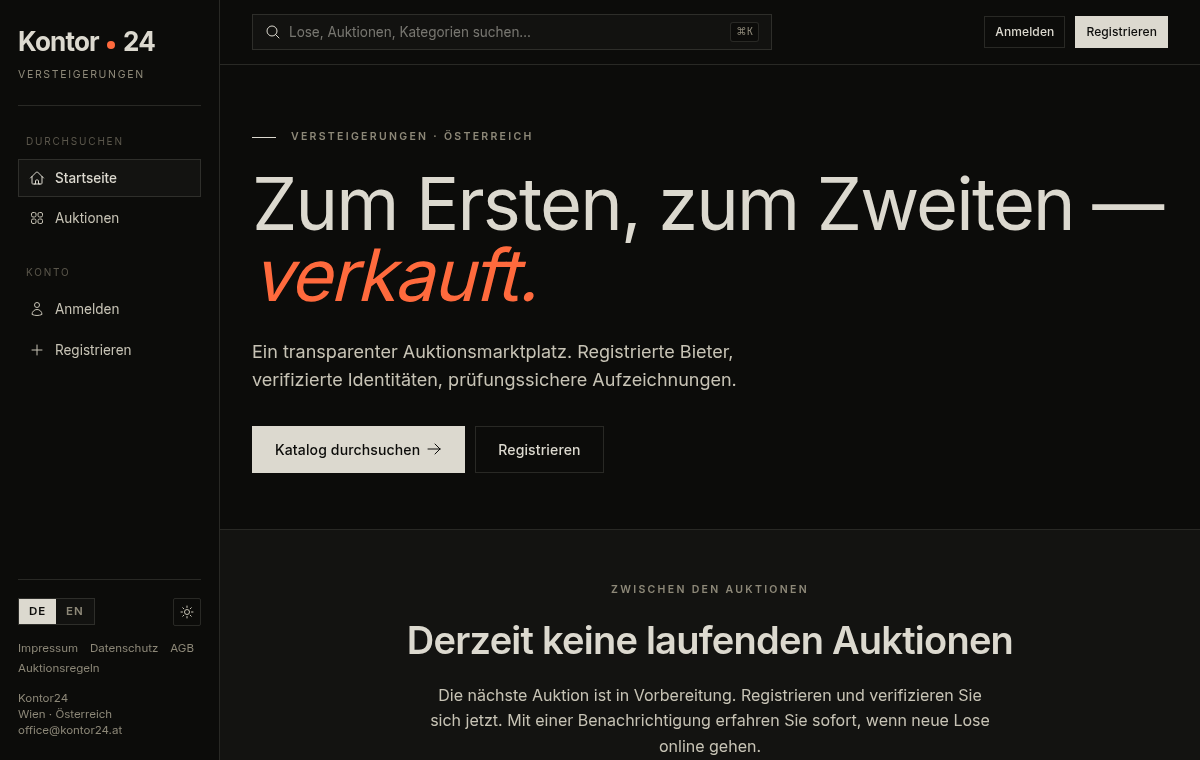
Task: Switch language to DE
Action: [37, 611]
